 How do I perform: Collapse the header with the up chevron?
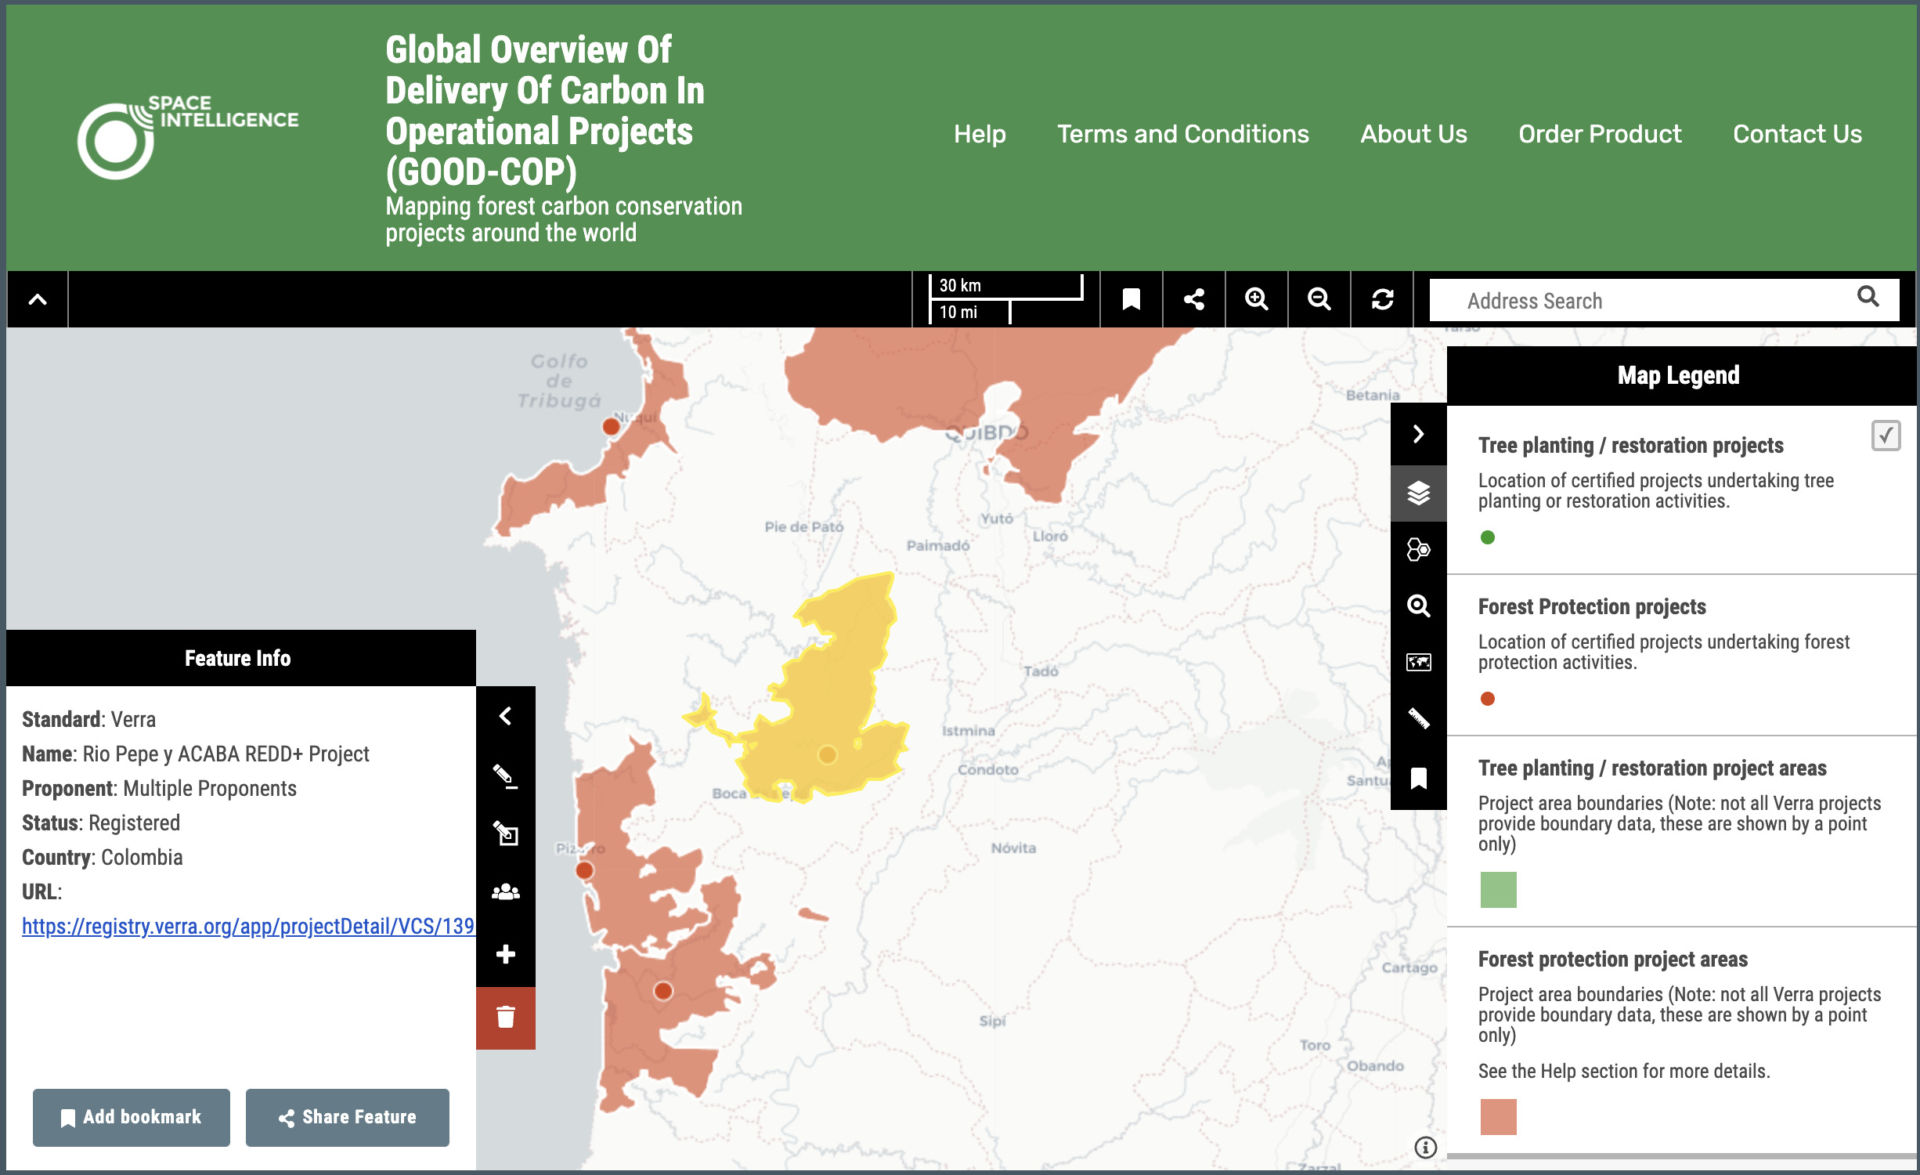38,299
